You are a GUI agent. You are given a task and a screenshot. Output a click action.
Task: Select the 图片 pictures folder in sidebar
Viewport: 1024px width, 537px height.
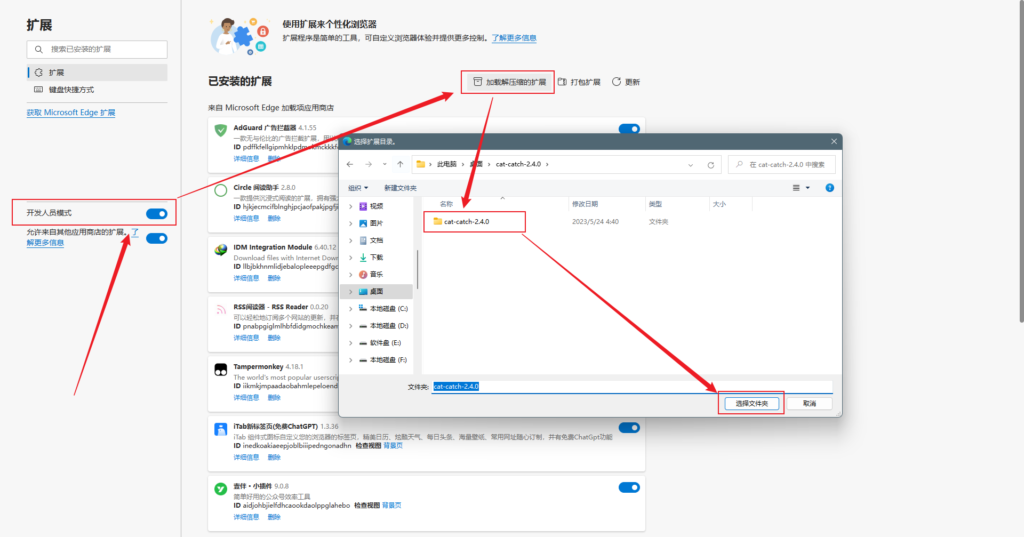click(x=377, y=223)
